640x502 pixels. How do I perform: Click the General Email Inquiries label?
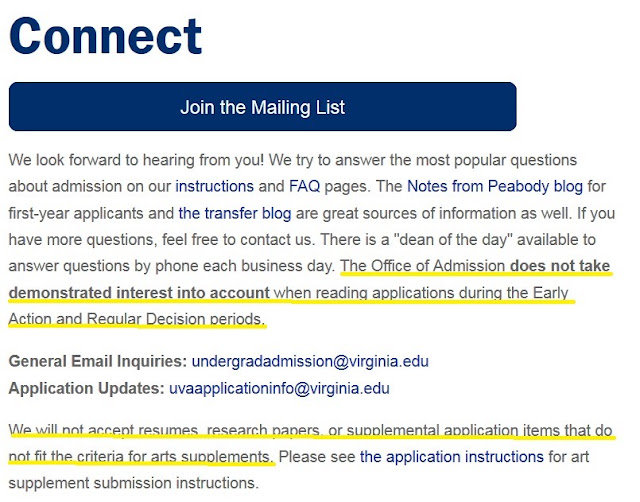coord(98,362)
